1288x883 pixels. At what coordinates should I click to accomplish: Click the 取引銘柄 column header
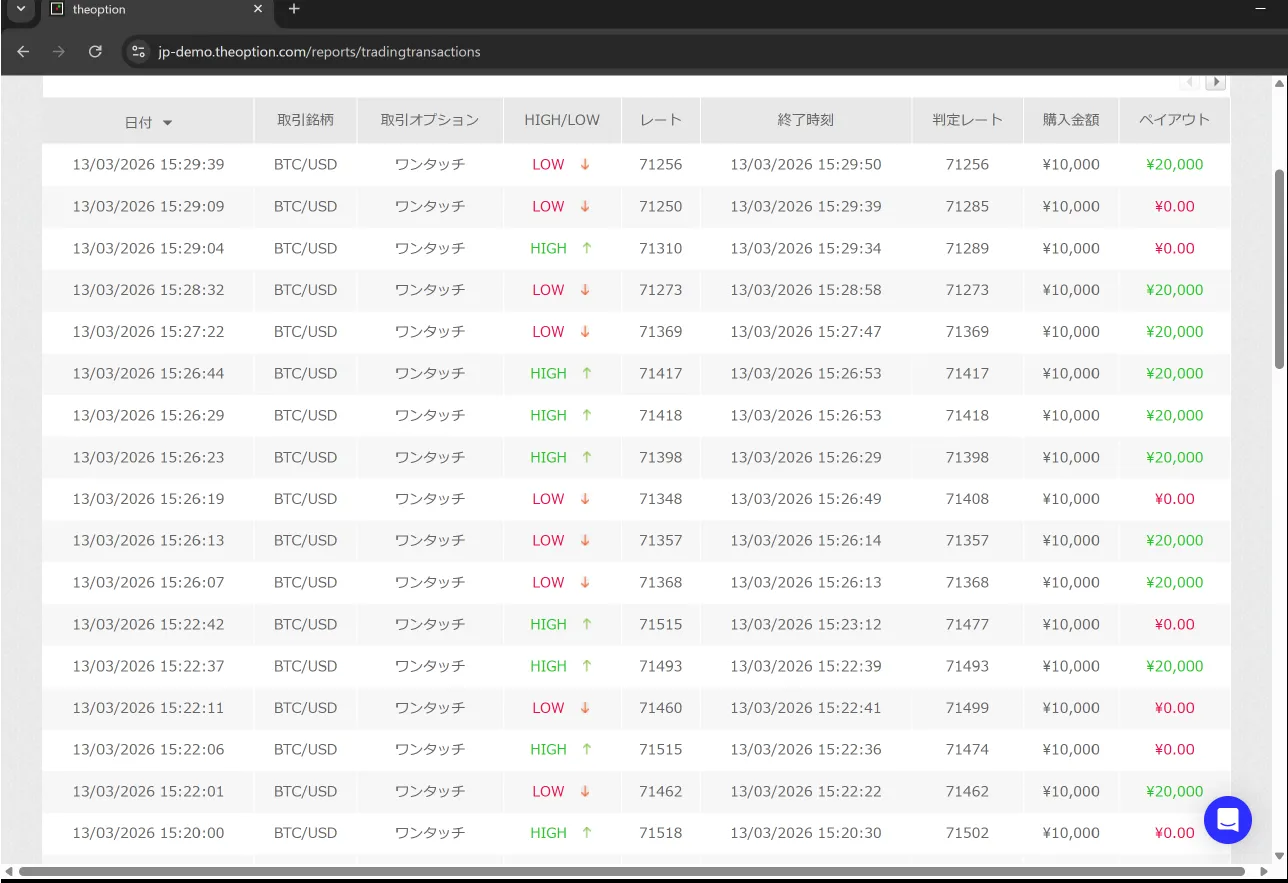tap(305, 120)
